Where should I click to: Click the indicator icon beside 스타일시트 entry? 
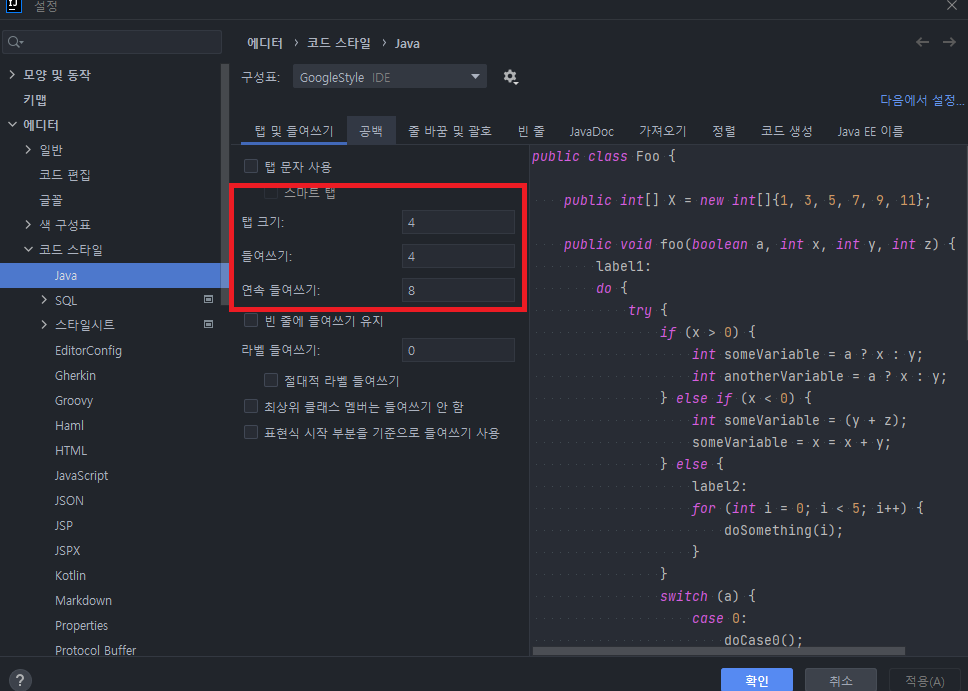[208, 324]
